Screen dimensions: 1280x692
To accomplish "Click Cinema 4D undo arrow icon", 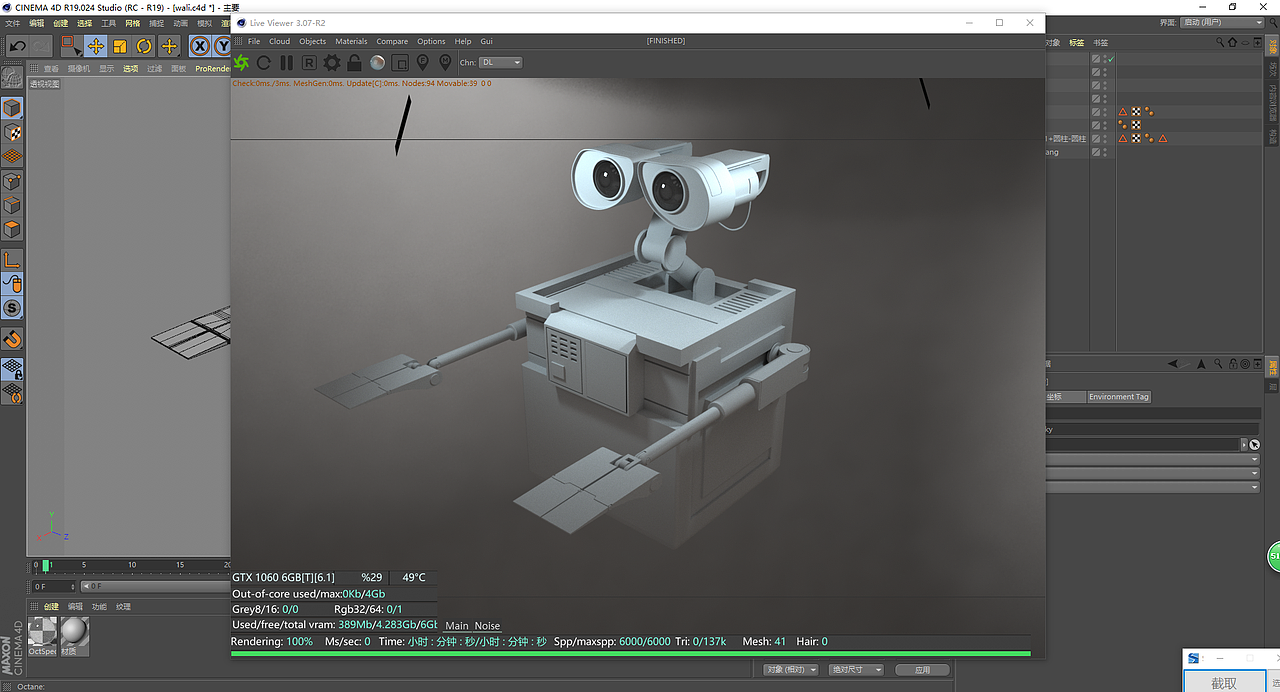I will [x=17, y=46].
